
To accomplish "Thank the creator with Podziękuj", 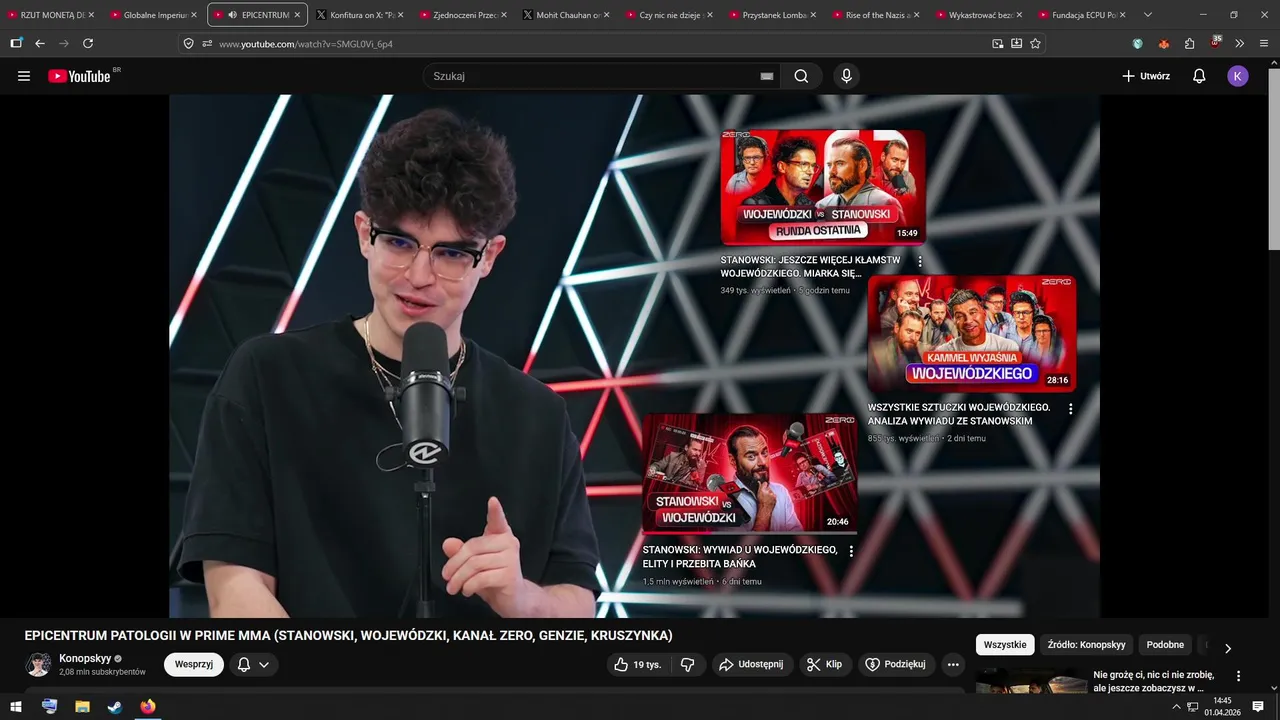I will pos(896,664).
